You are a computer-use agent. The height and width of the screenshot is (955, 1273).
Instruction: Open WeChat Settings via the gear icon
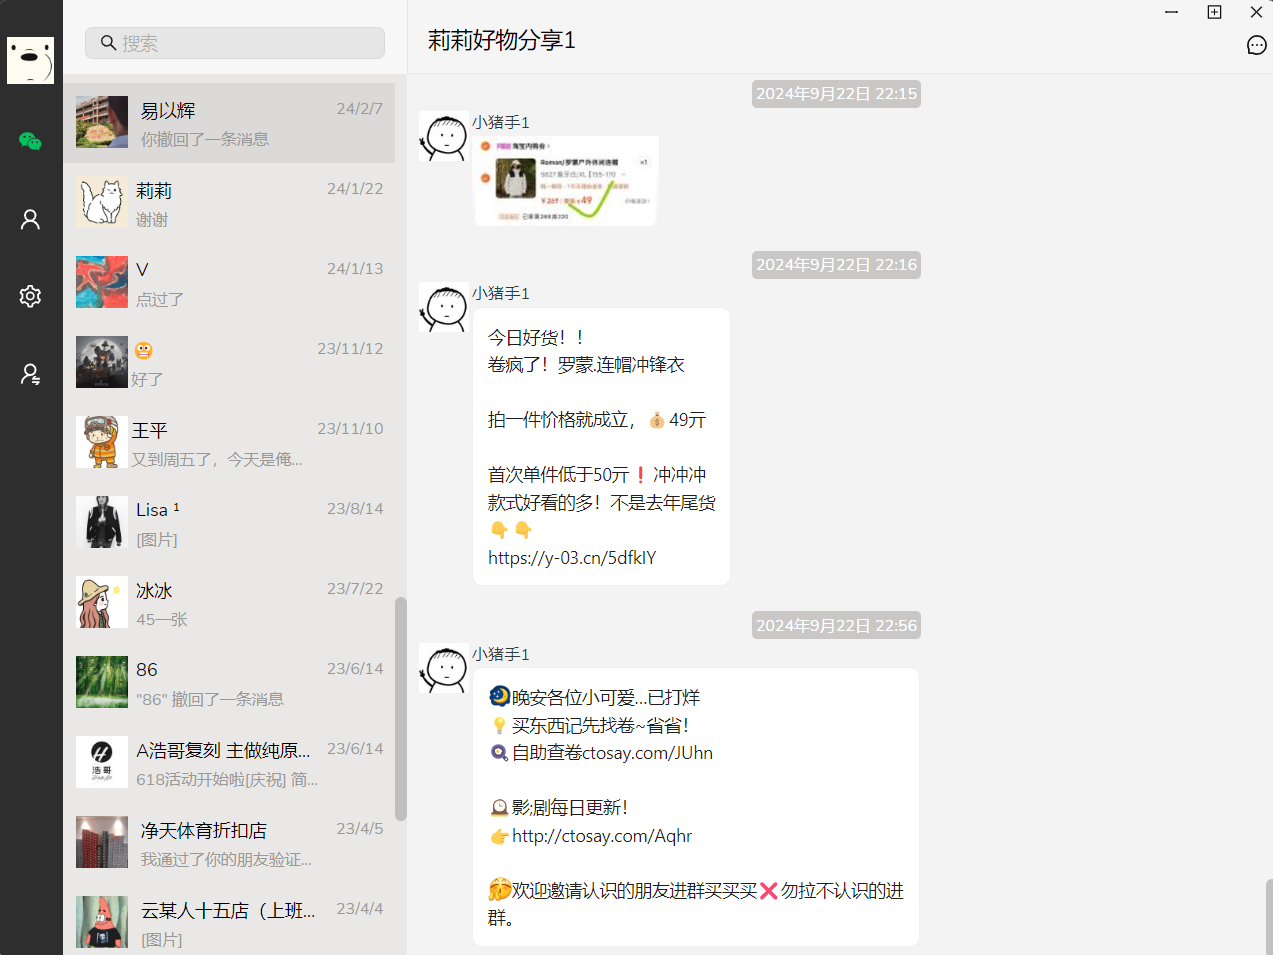pyautogui.click(x=30, y=296)
